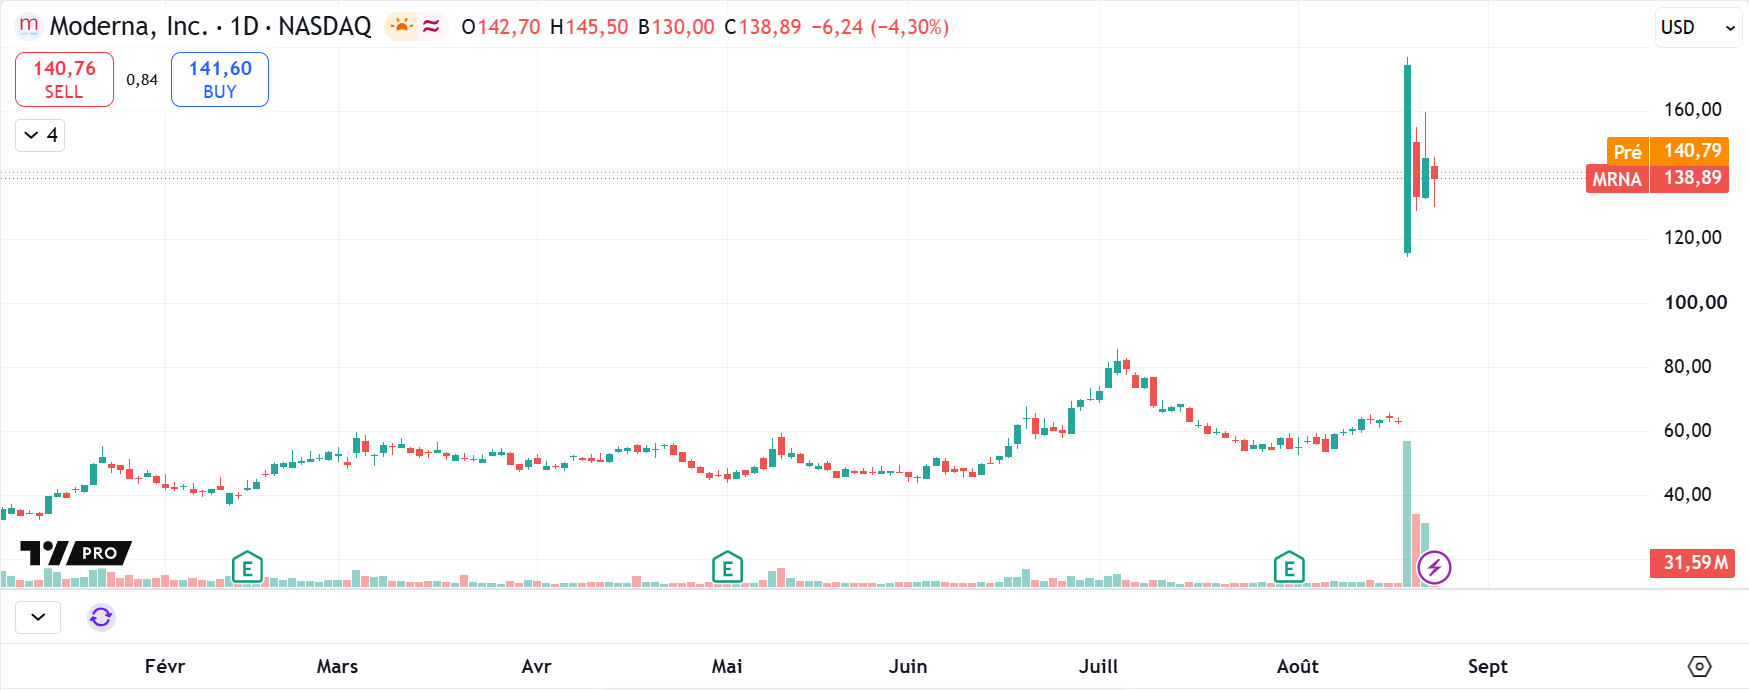Click the 140,76 SELL button
This screenshot has width=1749, height=690.
click(x=64, y=79)
